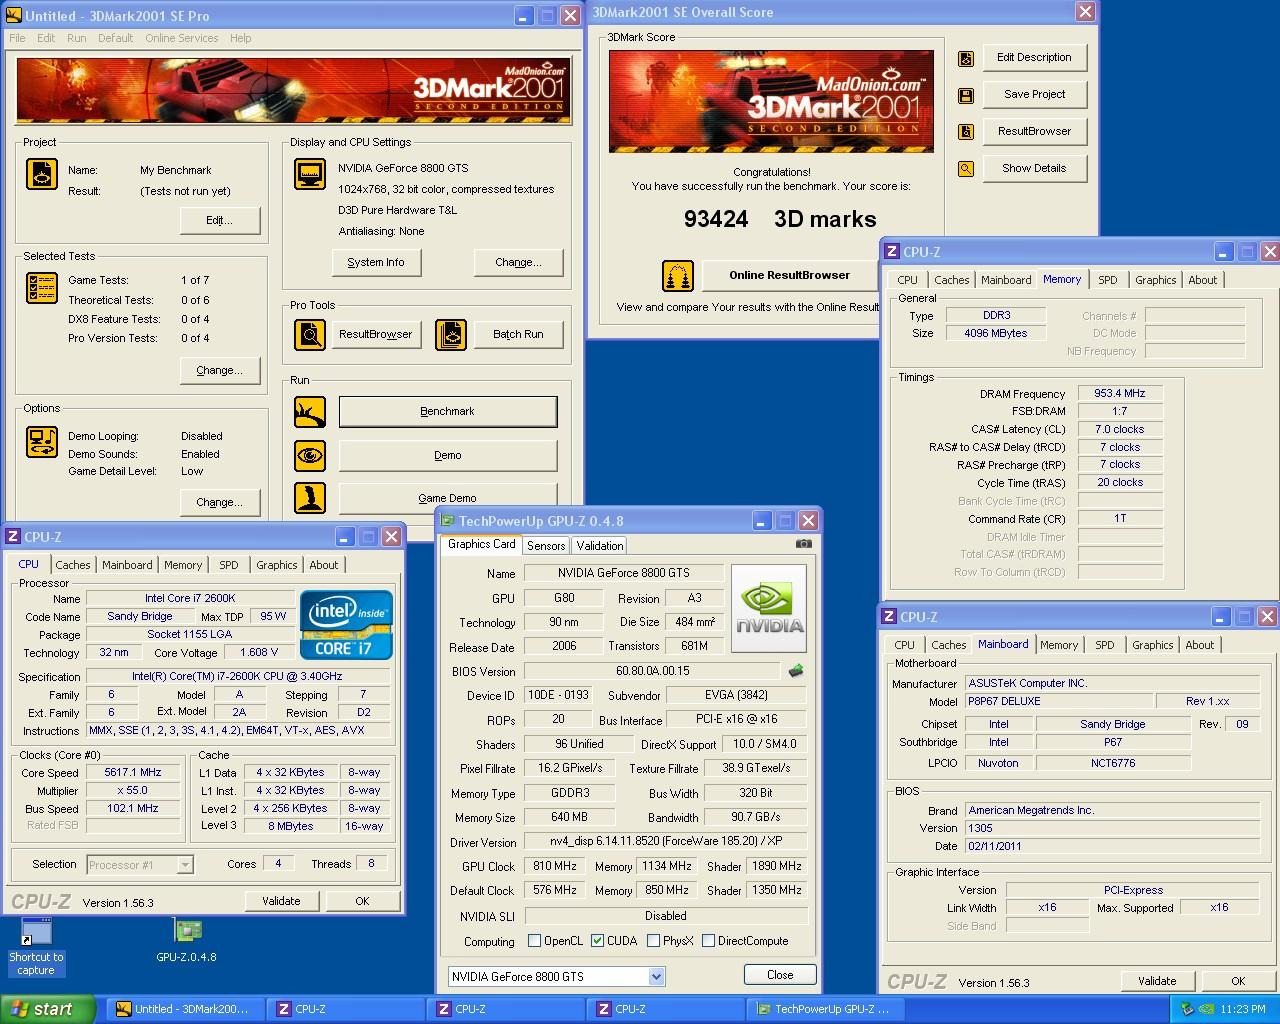
Task: Click the Show Details magnifier icon
Action: [x=966, y=169]
